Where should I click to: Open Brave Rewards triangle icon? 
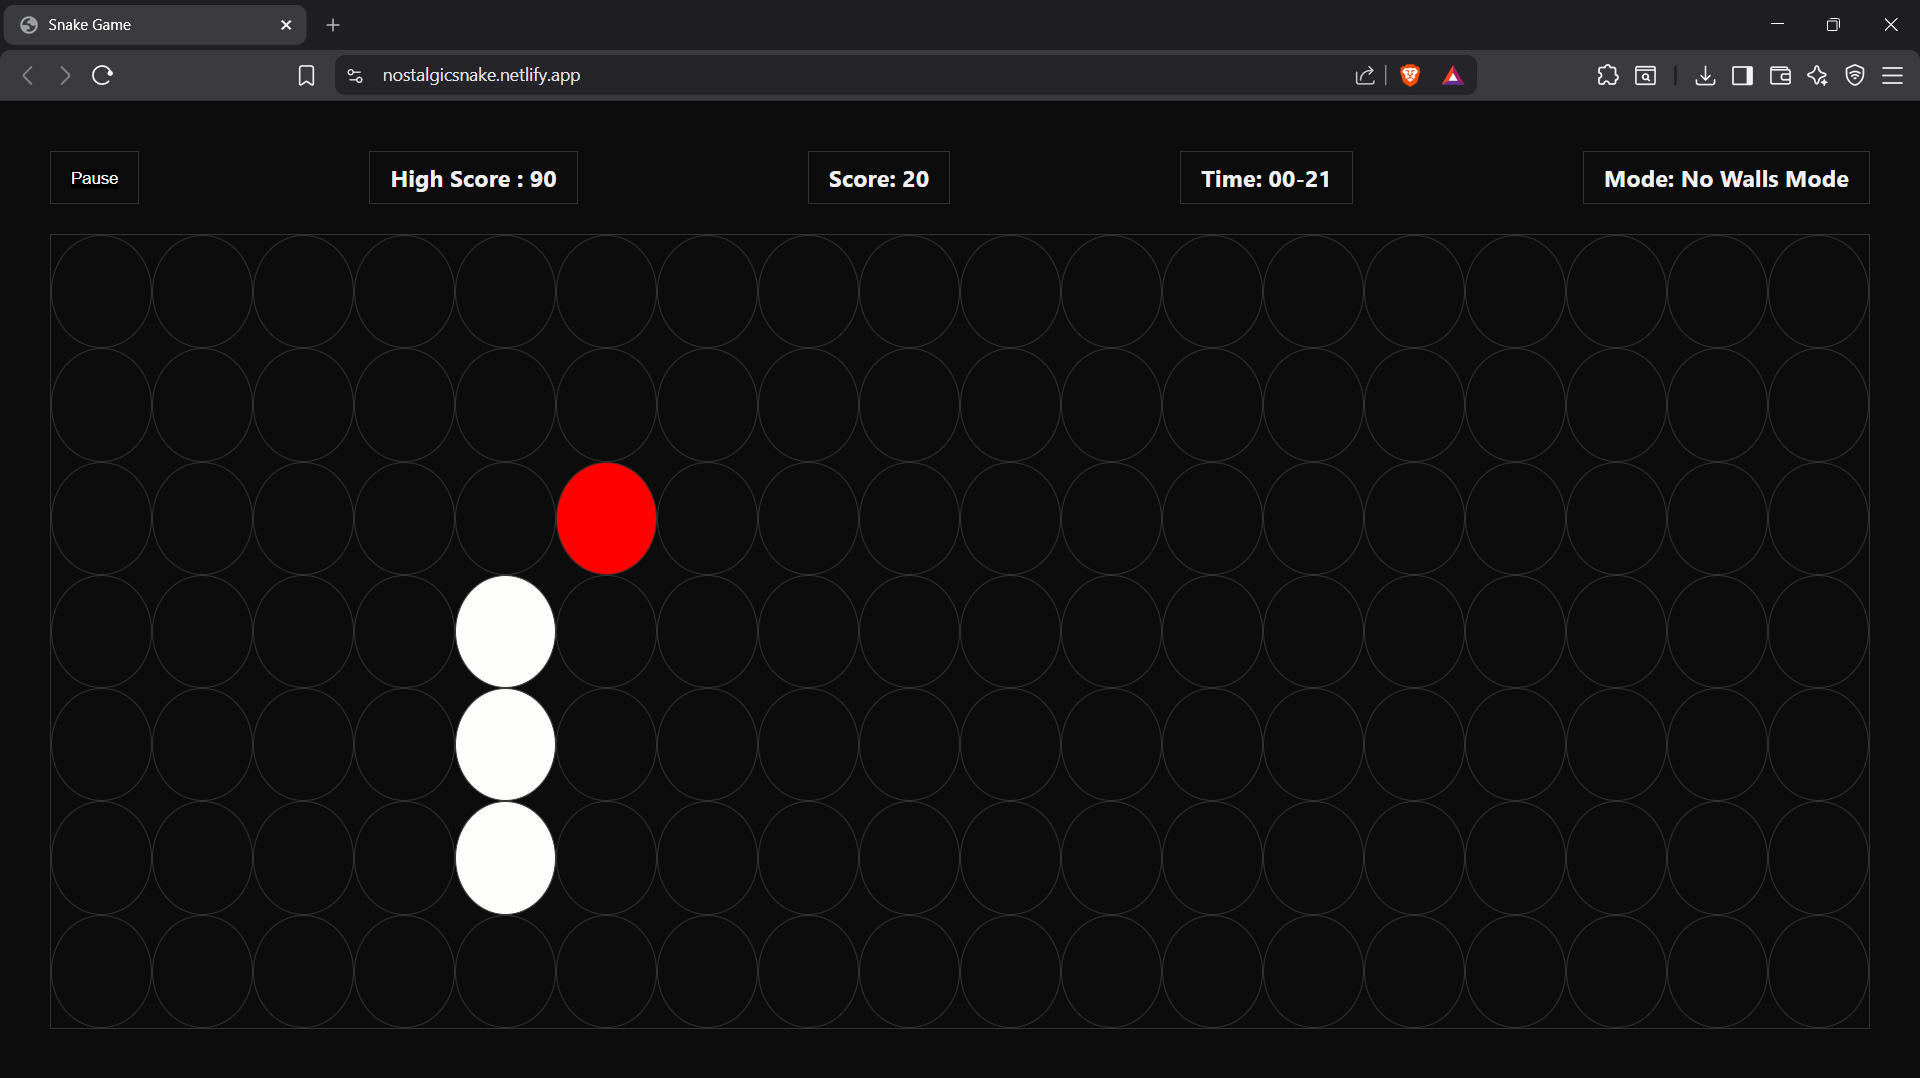[1453, 75]
